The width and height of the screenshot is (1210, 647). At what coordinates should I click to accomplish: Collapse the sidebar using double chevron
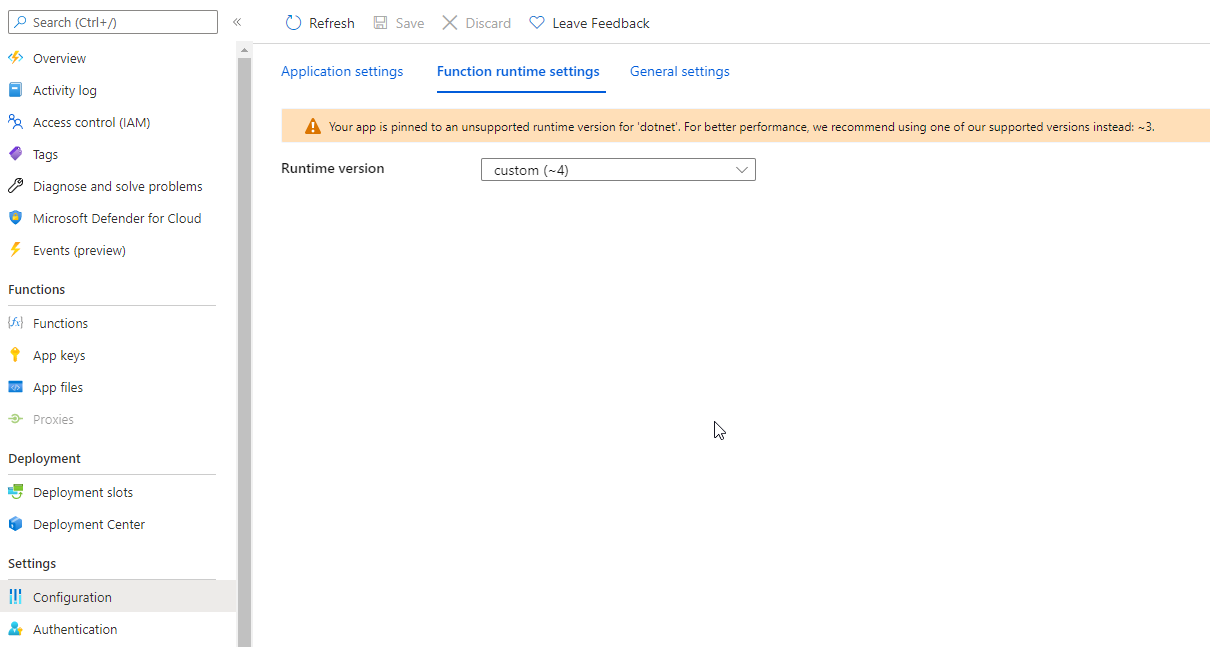pos(237,22)
